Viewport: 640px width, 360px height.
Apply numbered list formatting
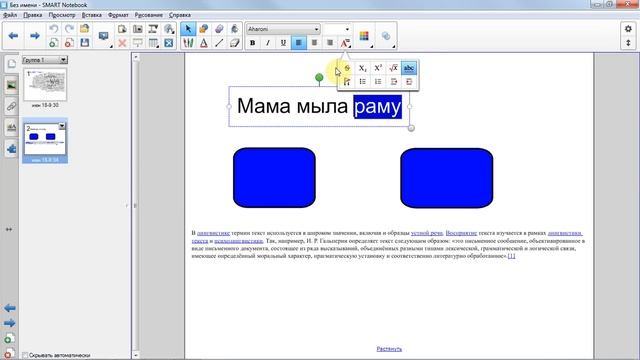[378, 82]
